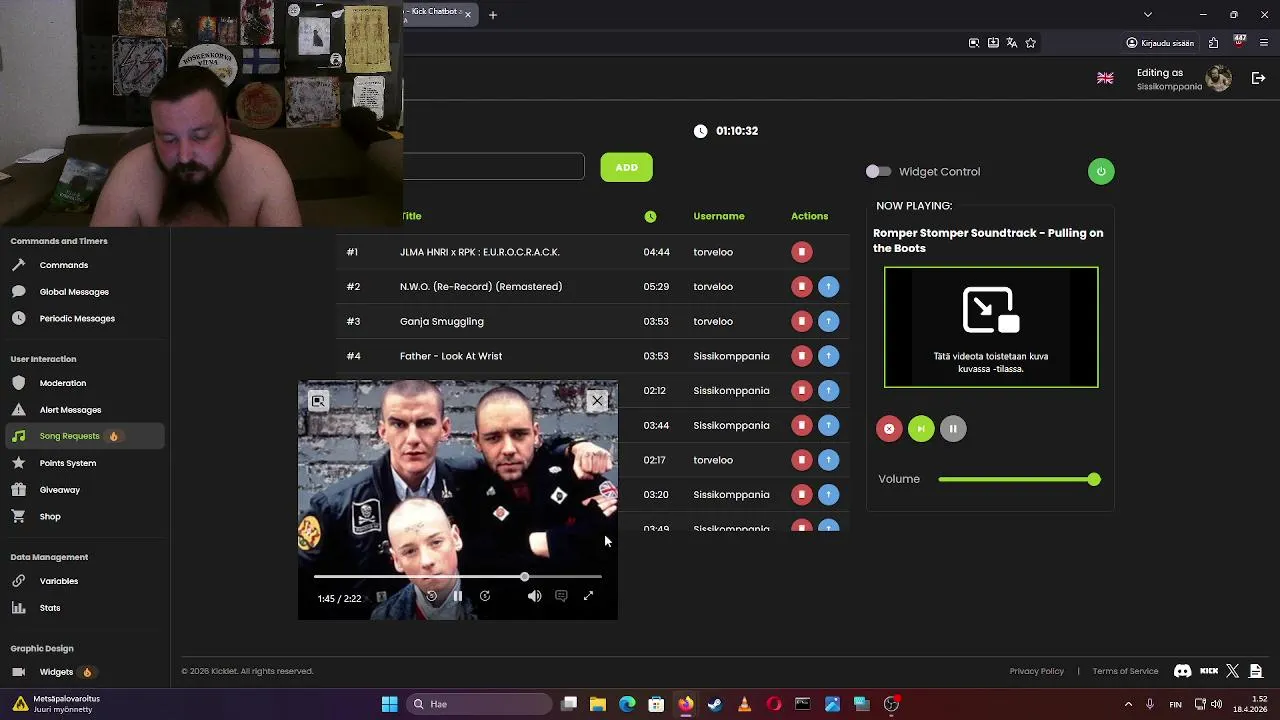This screenshot has width=1280, height=720.
Task: Open the Privacy Policy link
Action: pos(1036,671)
